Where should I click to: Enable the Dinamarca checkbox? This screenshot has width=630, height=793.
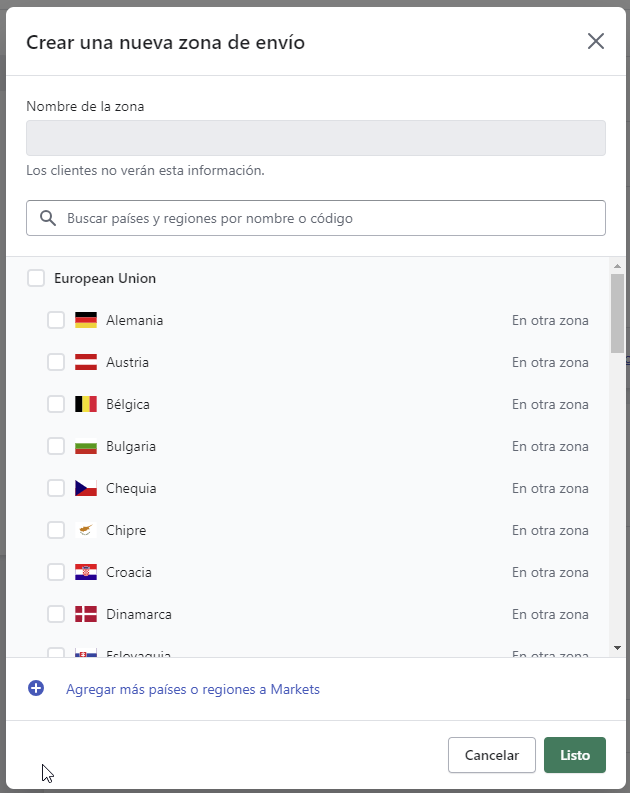click(x=56, y=614)
